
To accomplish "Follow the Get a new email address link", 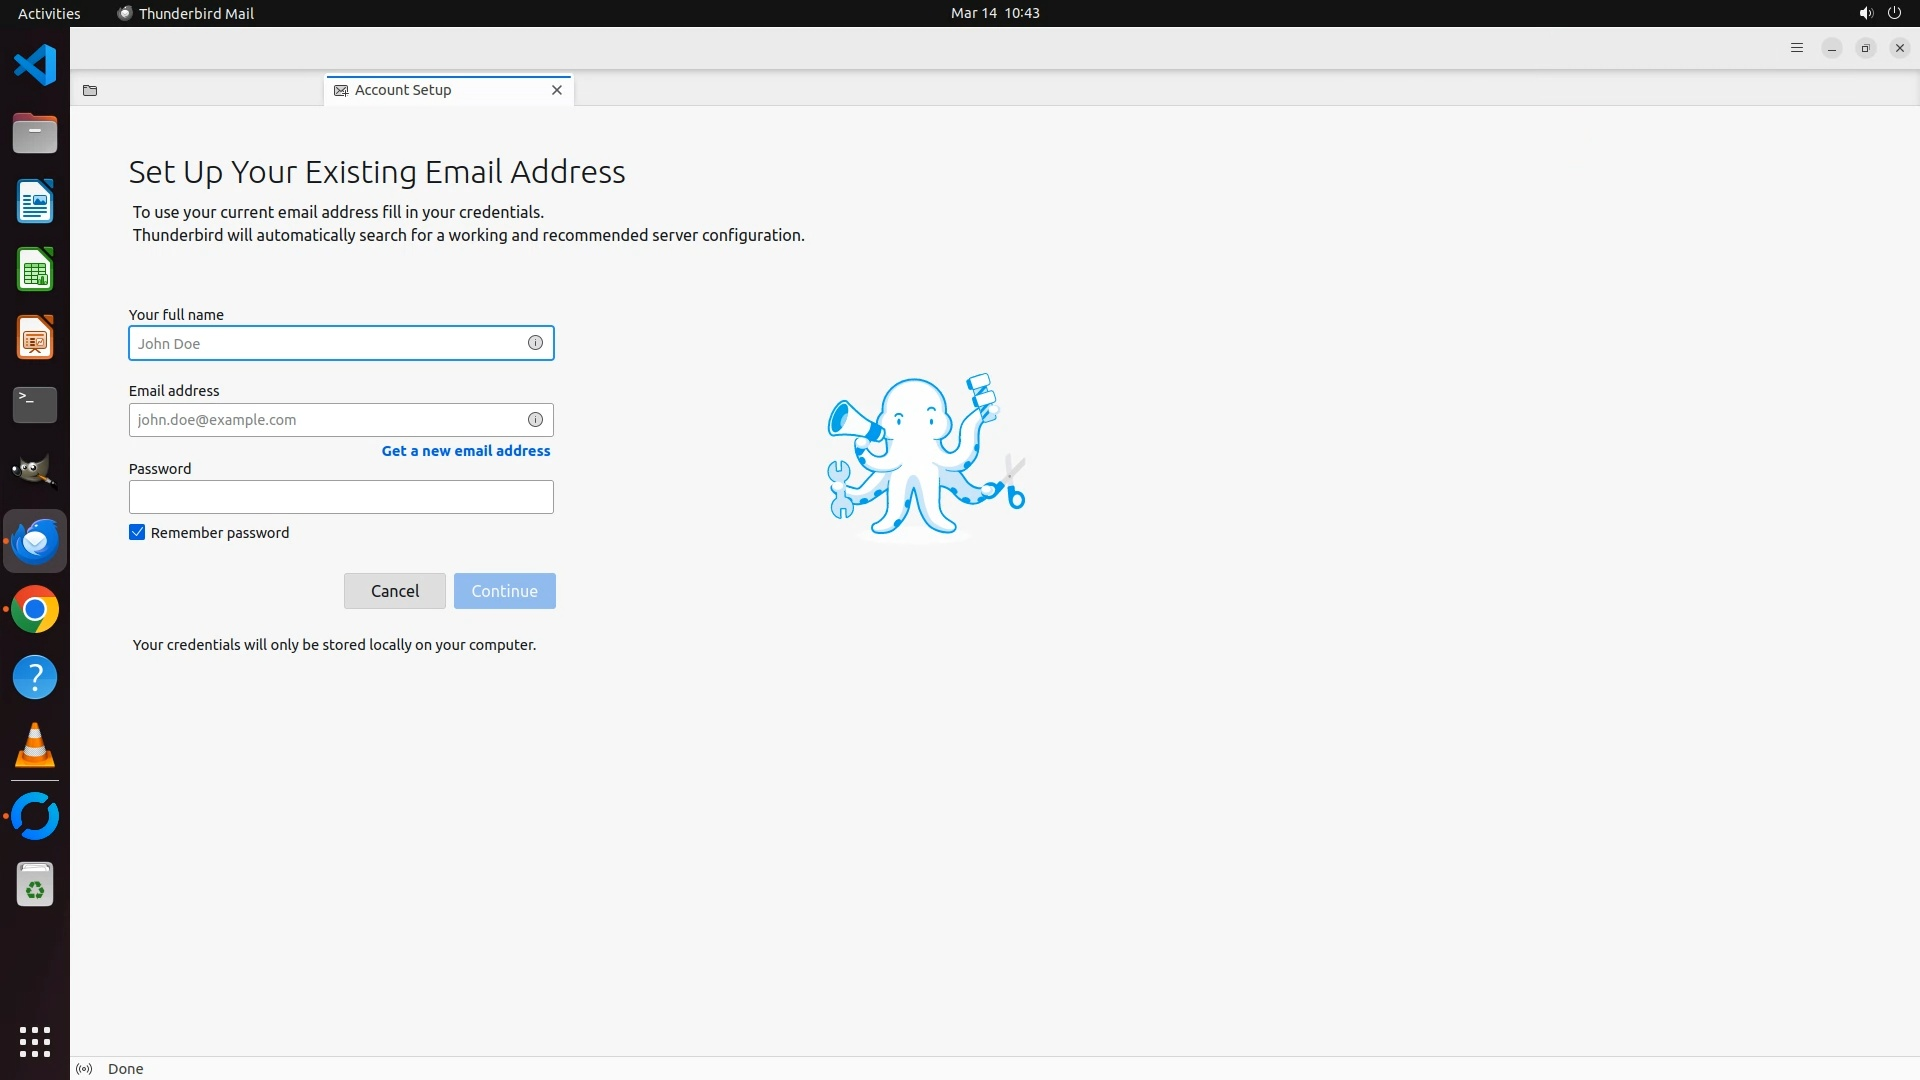I will [x=466, y=451].
